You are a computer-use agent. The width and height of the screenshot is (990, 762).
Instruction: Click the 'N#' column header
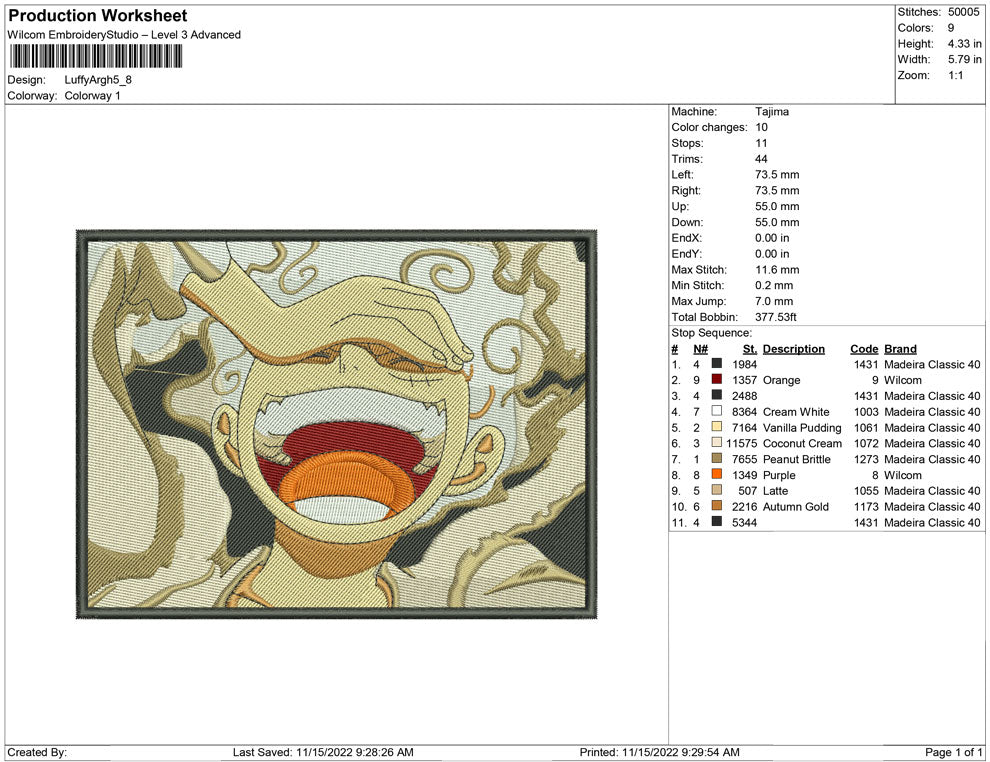coord(700,348)
